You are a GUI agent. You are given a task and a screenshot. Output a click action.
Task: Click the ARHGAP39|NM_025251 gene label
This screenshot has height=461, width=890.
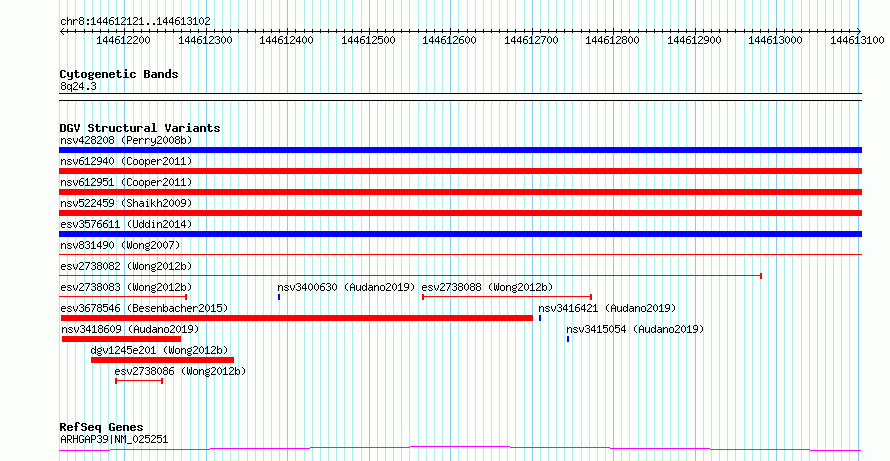(114, 439)
